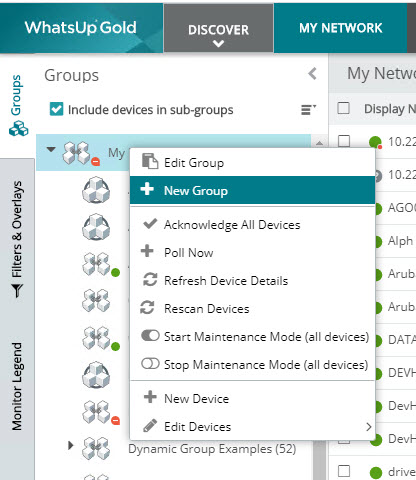Click the groups tree scrollbar up arrow
This screenshot has height=480, width=416.
click(319, 143)
